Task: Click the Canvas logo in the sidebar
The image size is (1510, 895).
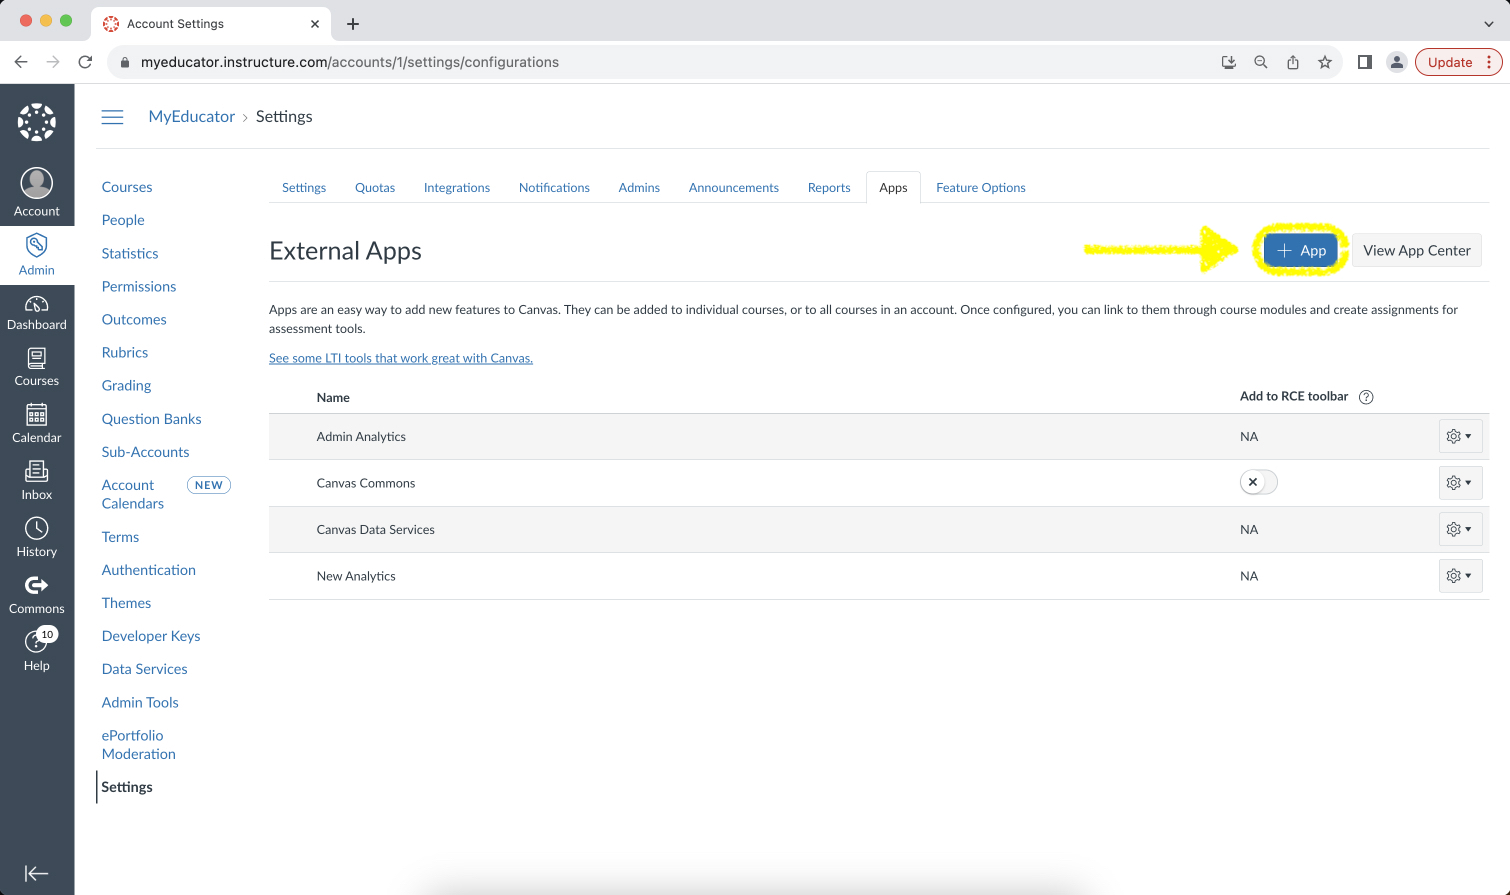Action: pos(37,122)
